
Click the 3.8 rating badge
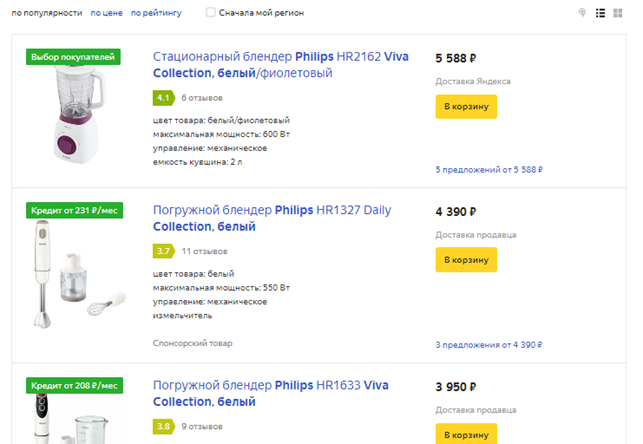coord(163,427)
